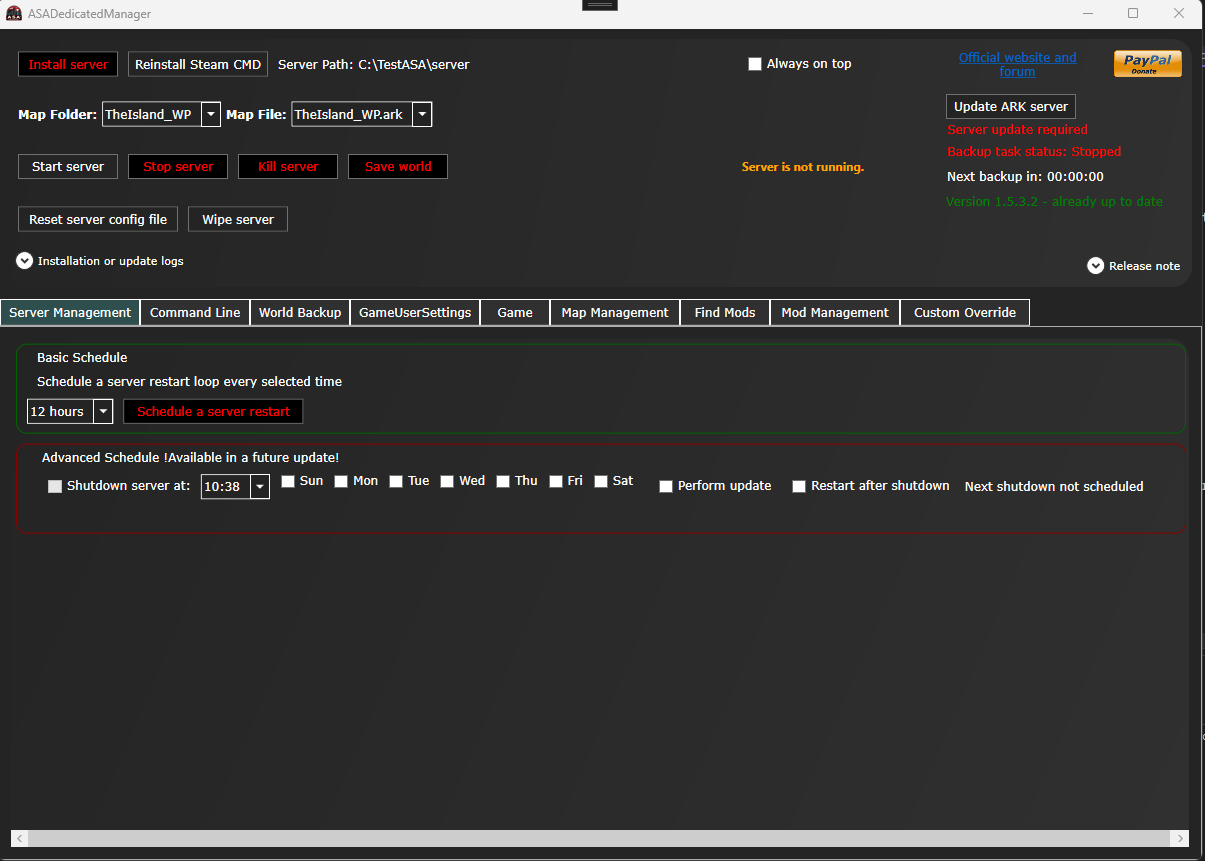
Task: Open the Mod Management tab
Action: 834,313
